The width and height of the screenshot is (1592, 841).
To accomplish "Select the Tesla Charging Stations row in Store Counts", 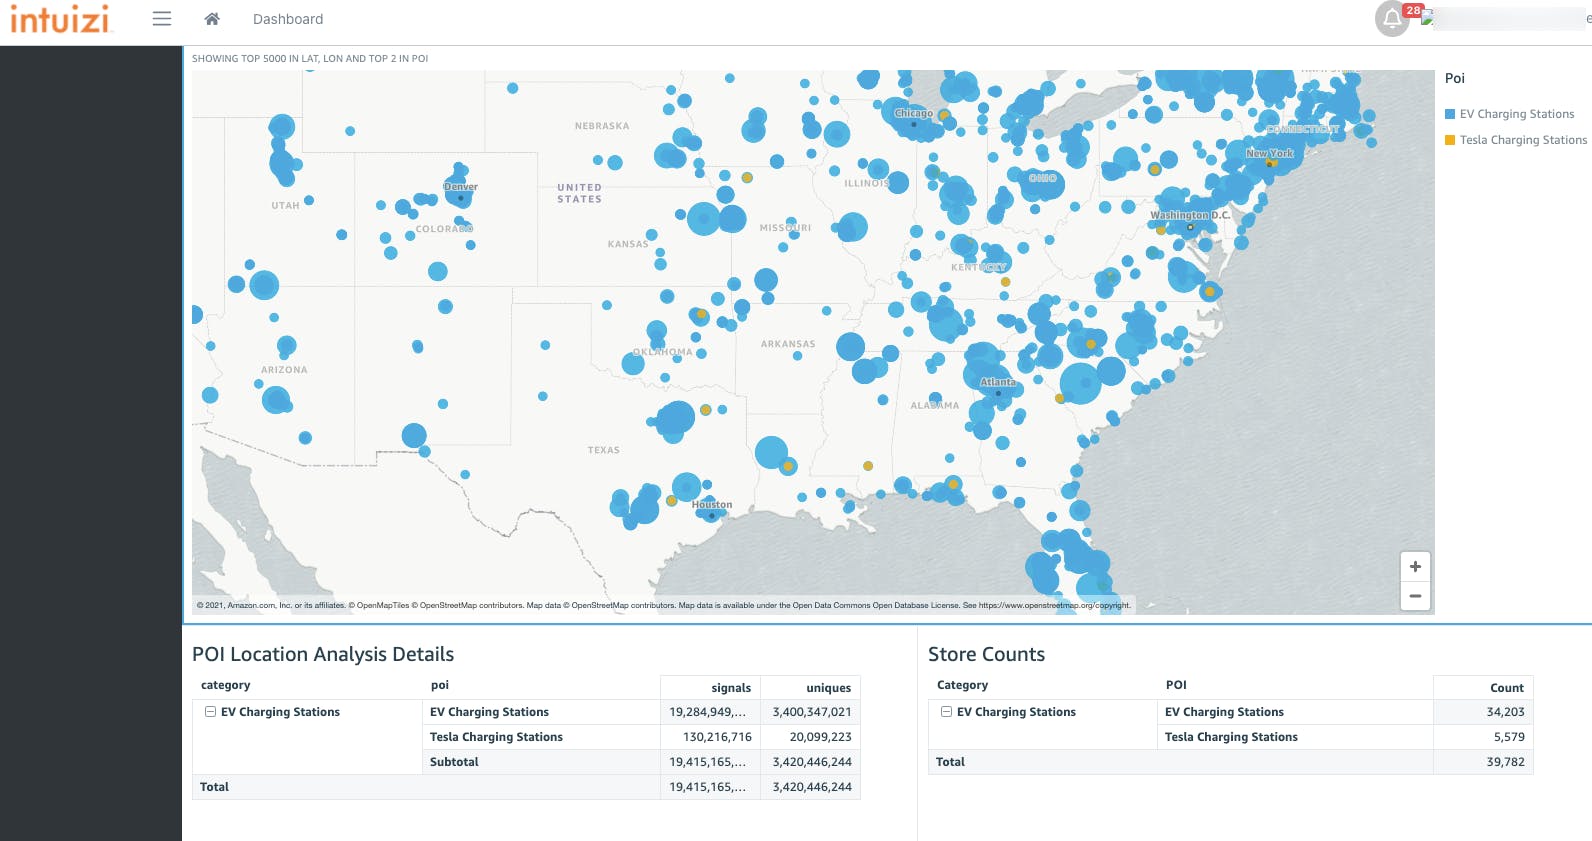I will click(x=1230, y=737).
